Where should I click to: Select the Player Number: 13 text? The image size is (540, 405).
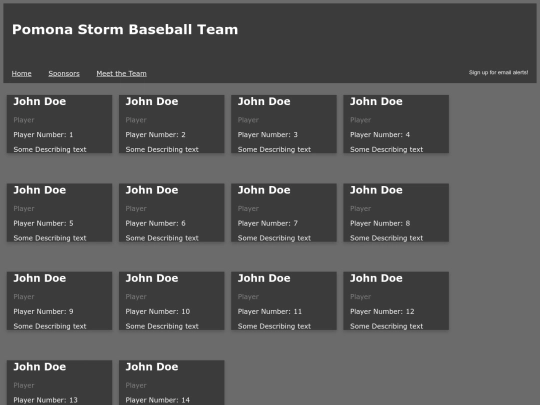point(45,400)
